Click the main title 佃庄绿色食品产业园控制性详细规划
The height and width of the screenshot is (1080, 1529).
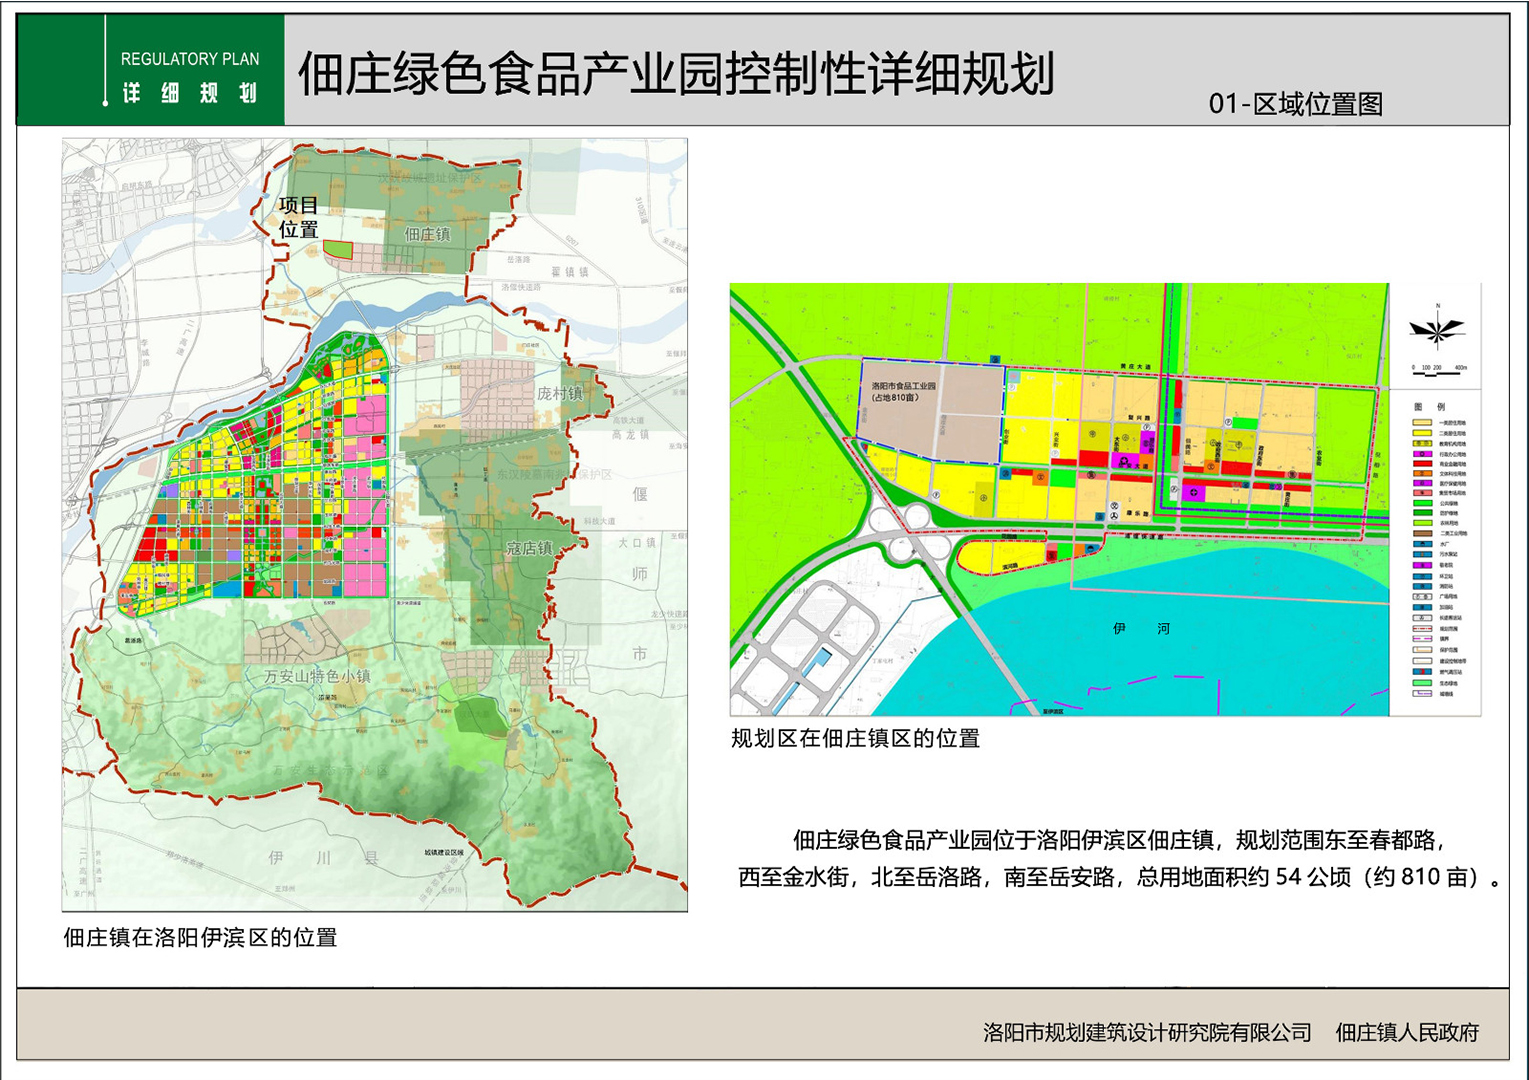click(x=676, y=74)
